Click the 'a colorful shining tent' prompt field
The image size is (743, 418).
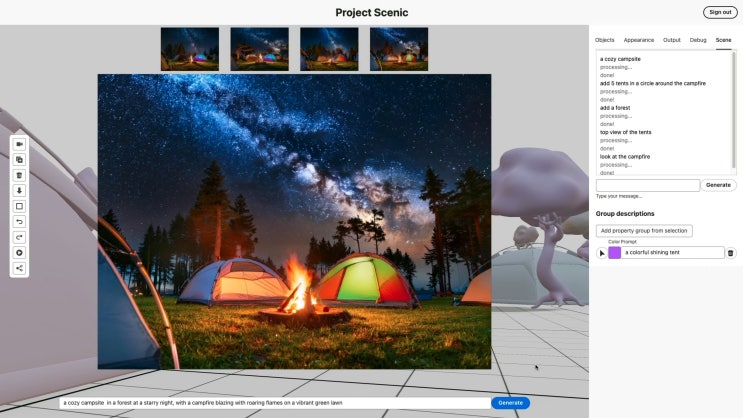[x=673, y=253]
